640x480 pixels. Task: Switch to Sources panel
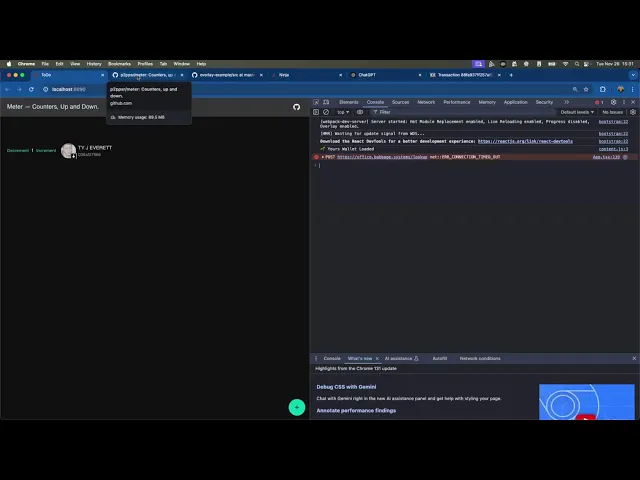tap(400, 102)
